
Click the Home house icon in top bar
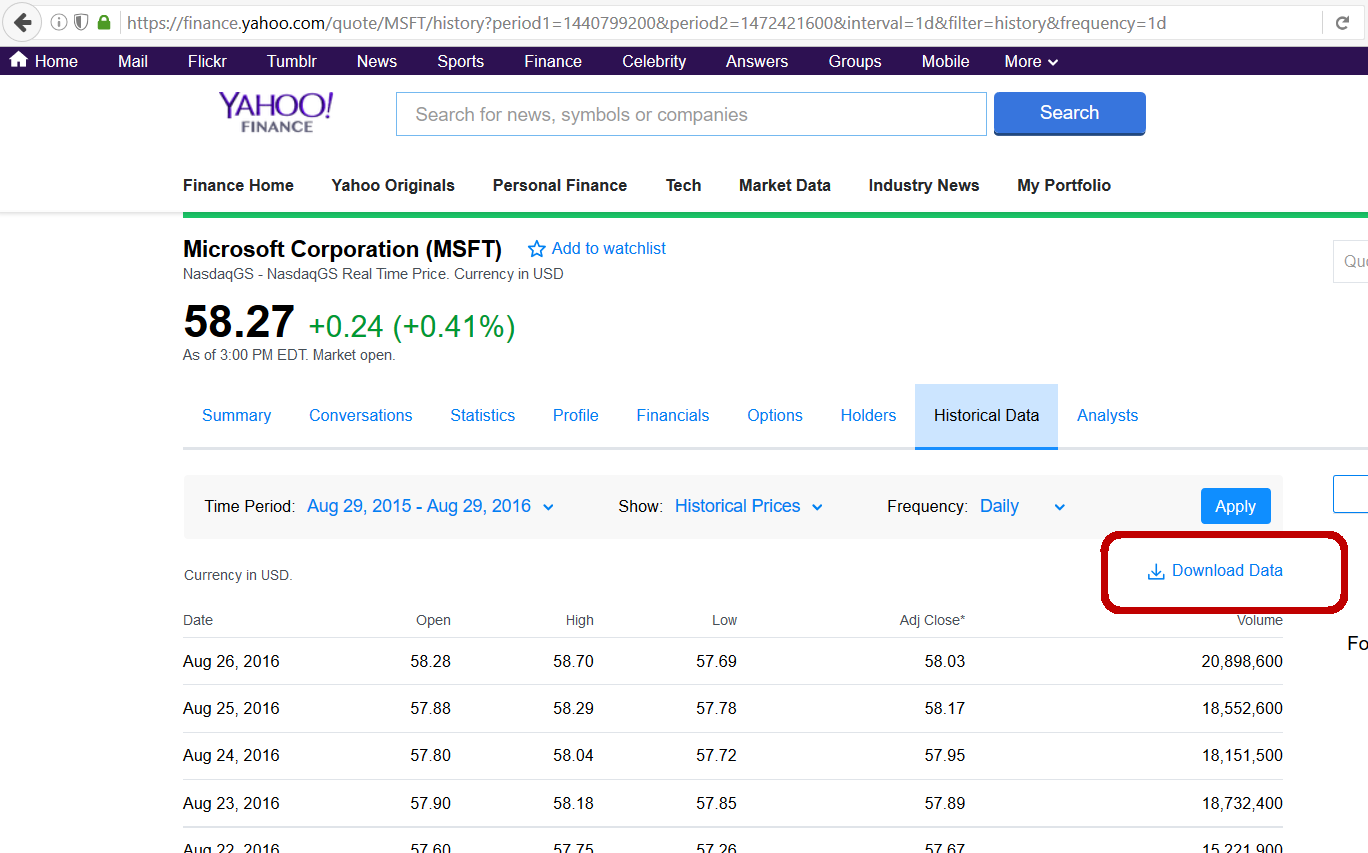[18, 60]
